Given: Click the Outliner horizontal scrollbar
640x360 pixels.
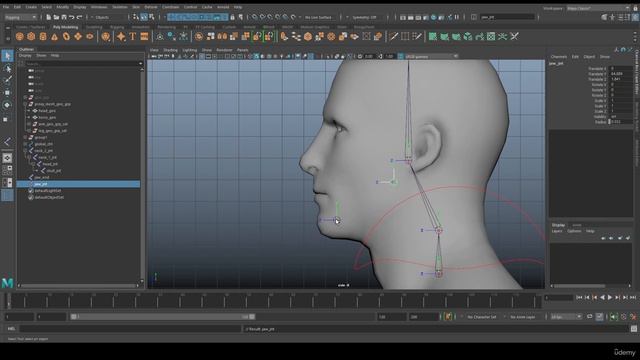Looking at the screenshot, I should tap(78, 285).
